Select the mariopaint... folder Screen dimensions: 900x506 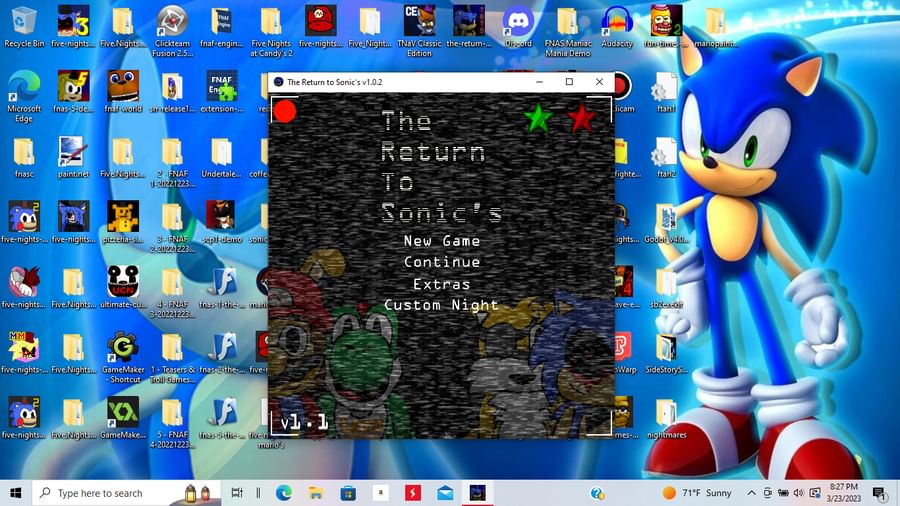(716, 27)
